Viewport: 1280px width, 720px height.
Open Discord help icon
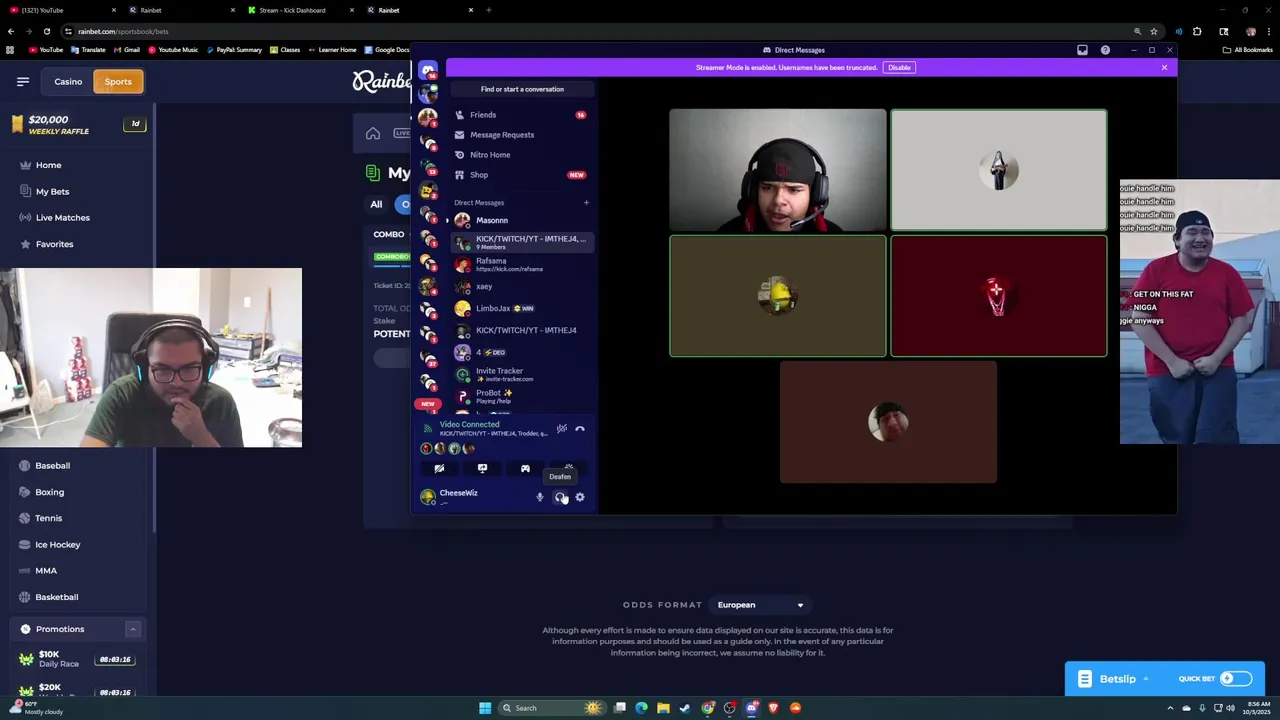click(1105, 50)
